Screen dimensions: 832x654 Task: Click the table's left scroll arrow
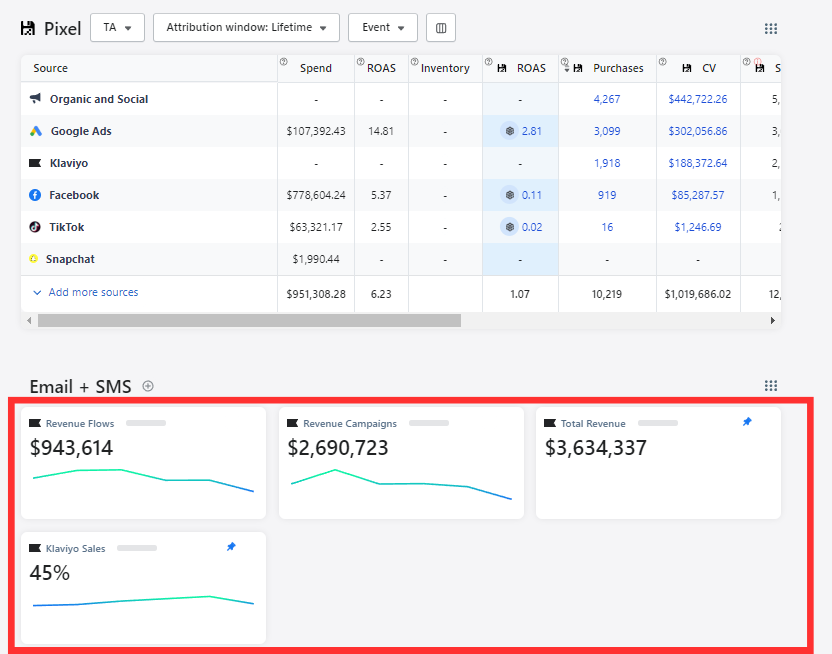tap(29, 320)
